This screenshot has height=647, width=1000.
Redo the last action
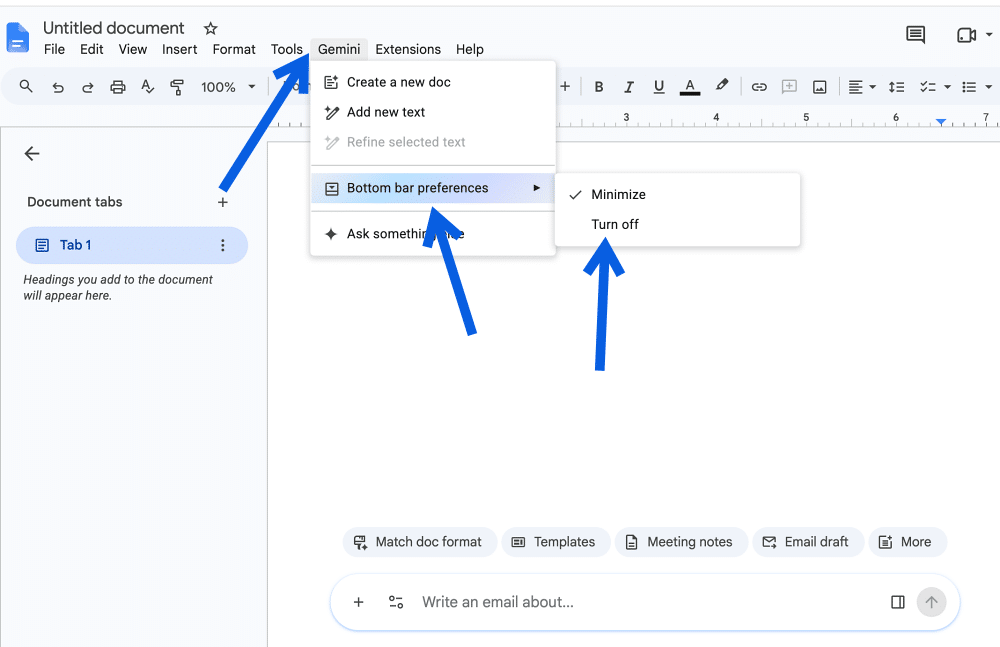coord(87,87)
